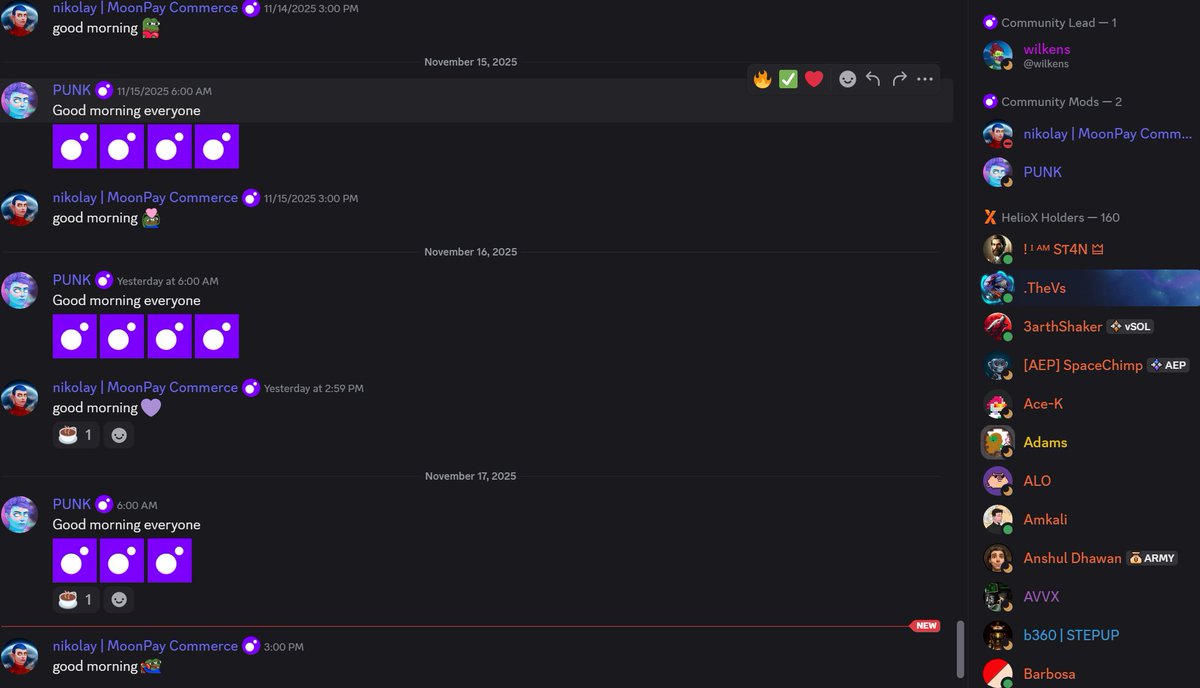The image size is (1200, 688).
Task: Click AVVX avatar in member list
Action: (998, 596)
